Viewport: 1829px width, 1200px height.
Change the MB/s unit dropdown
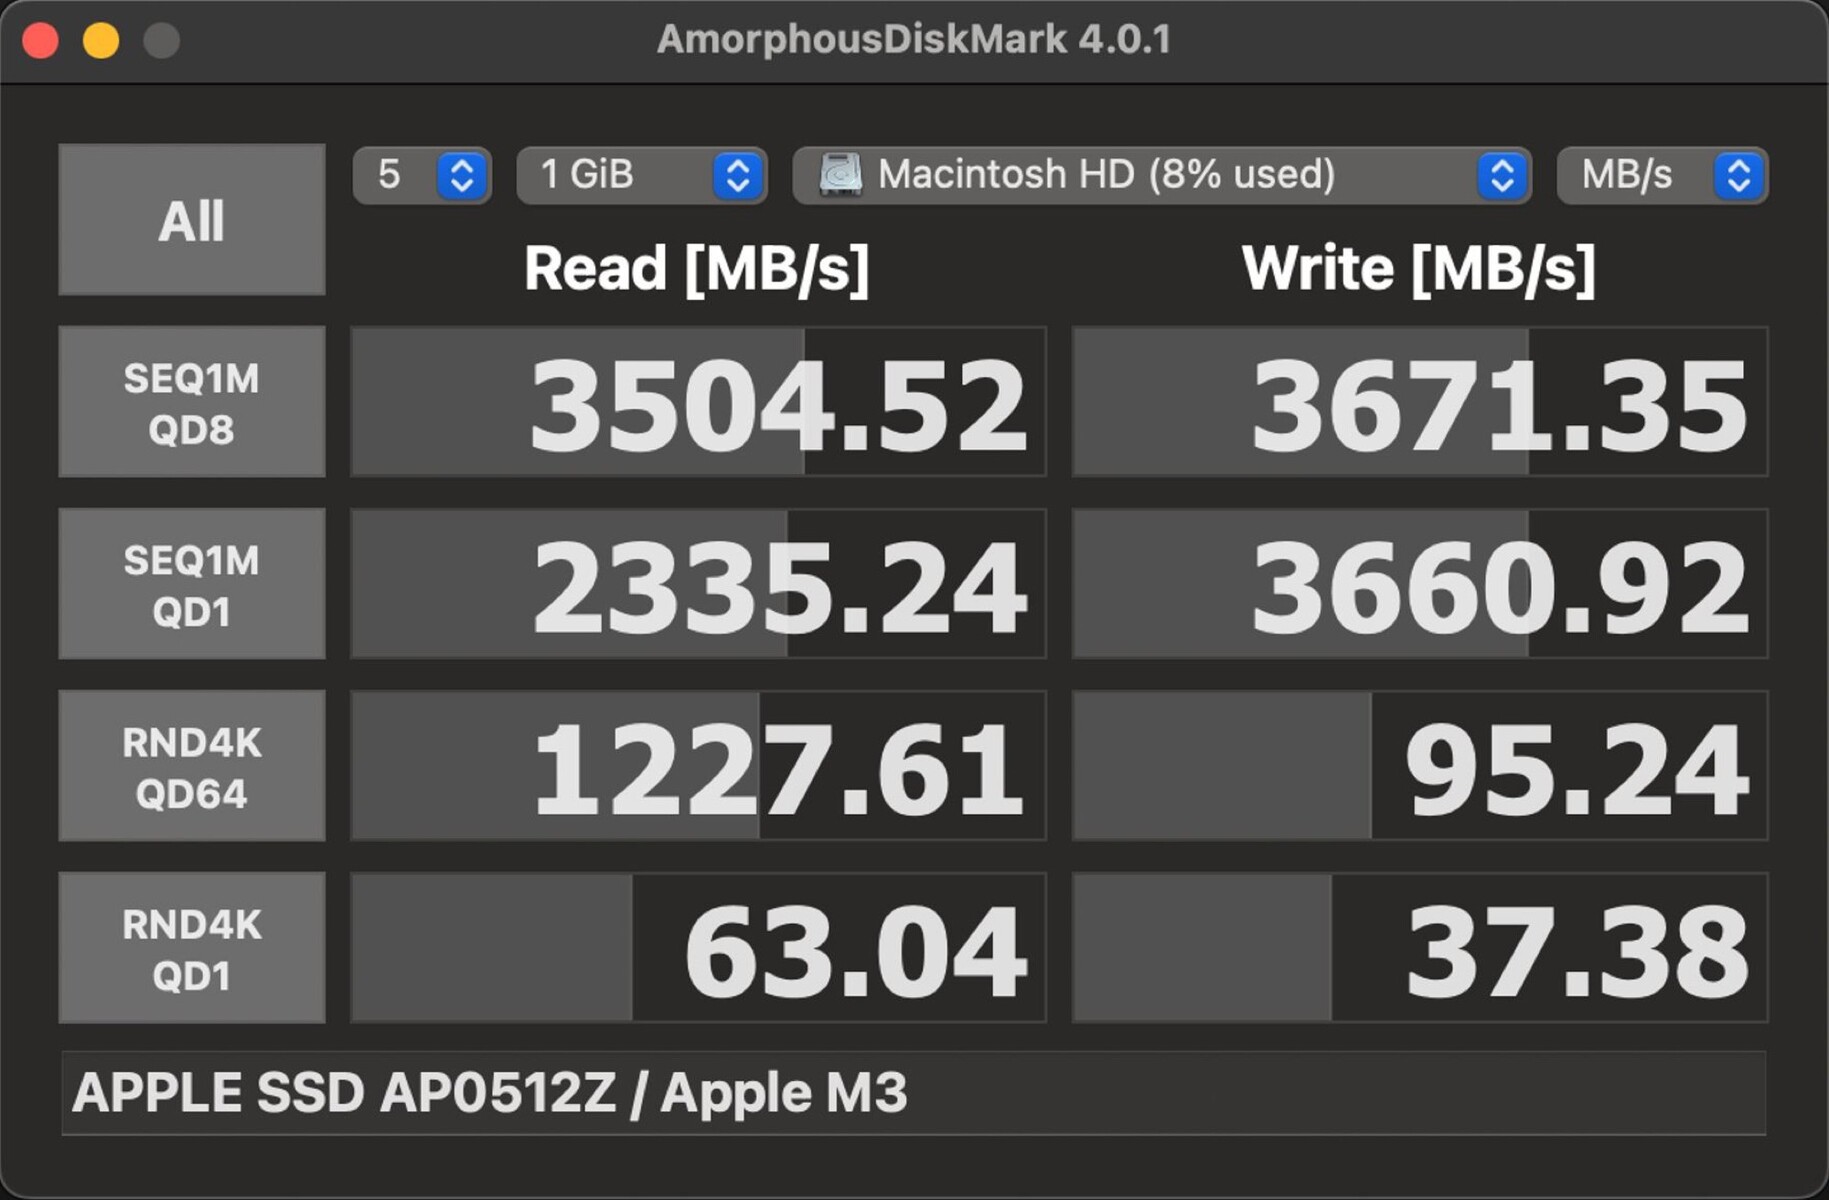(1630, 176)
